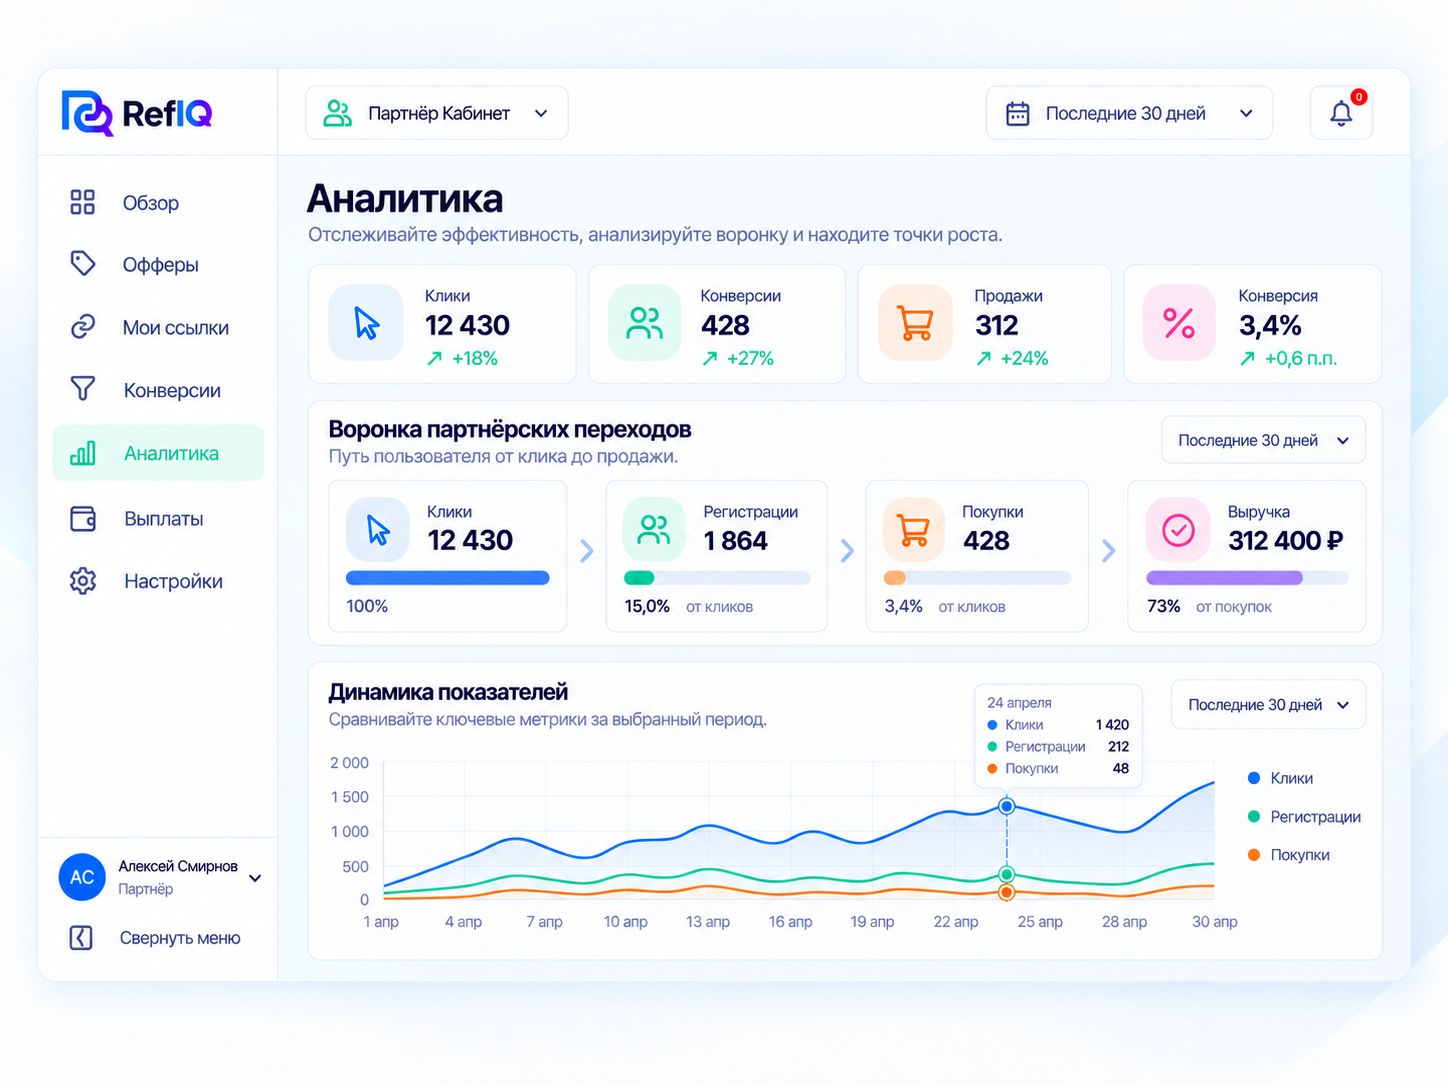Click the Конверсии funnel icon in sidebar

[x=83, y=389]
